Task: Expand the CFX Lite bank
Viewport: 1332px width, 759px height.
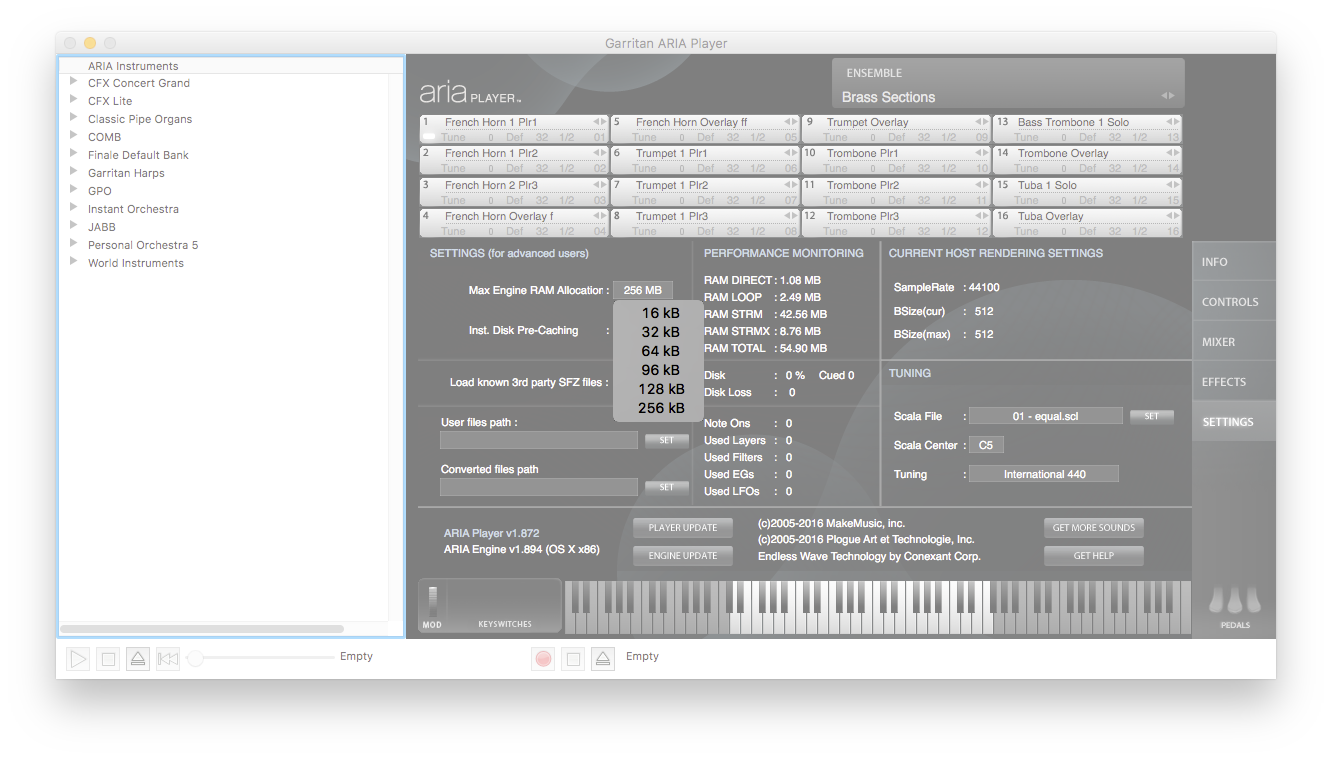Action: click(74, 101)
